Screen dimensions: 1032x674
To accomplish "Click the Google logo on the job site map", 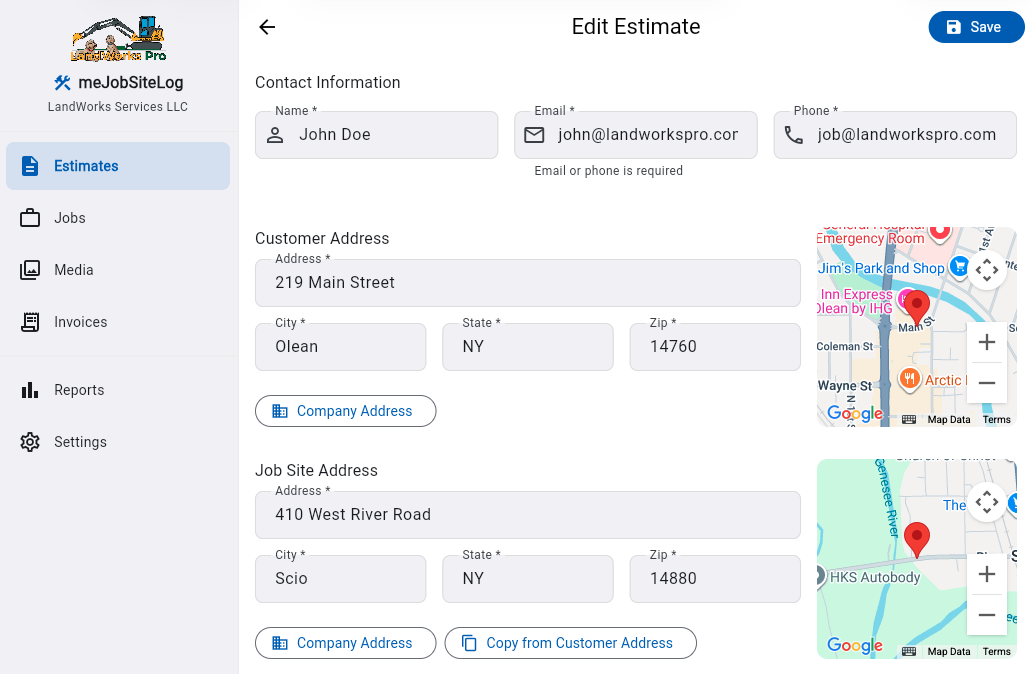I will pyautogui.click(x=854, y=646).
